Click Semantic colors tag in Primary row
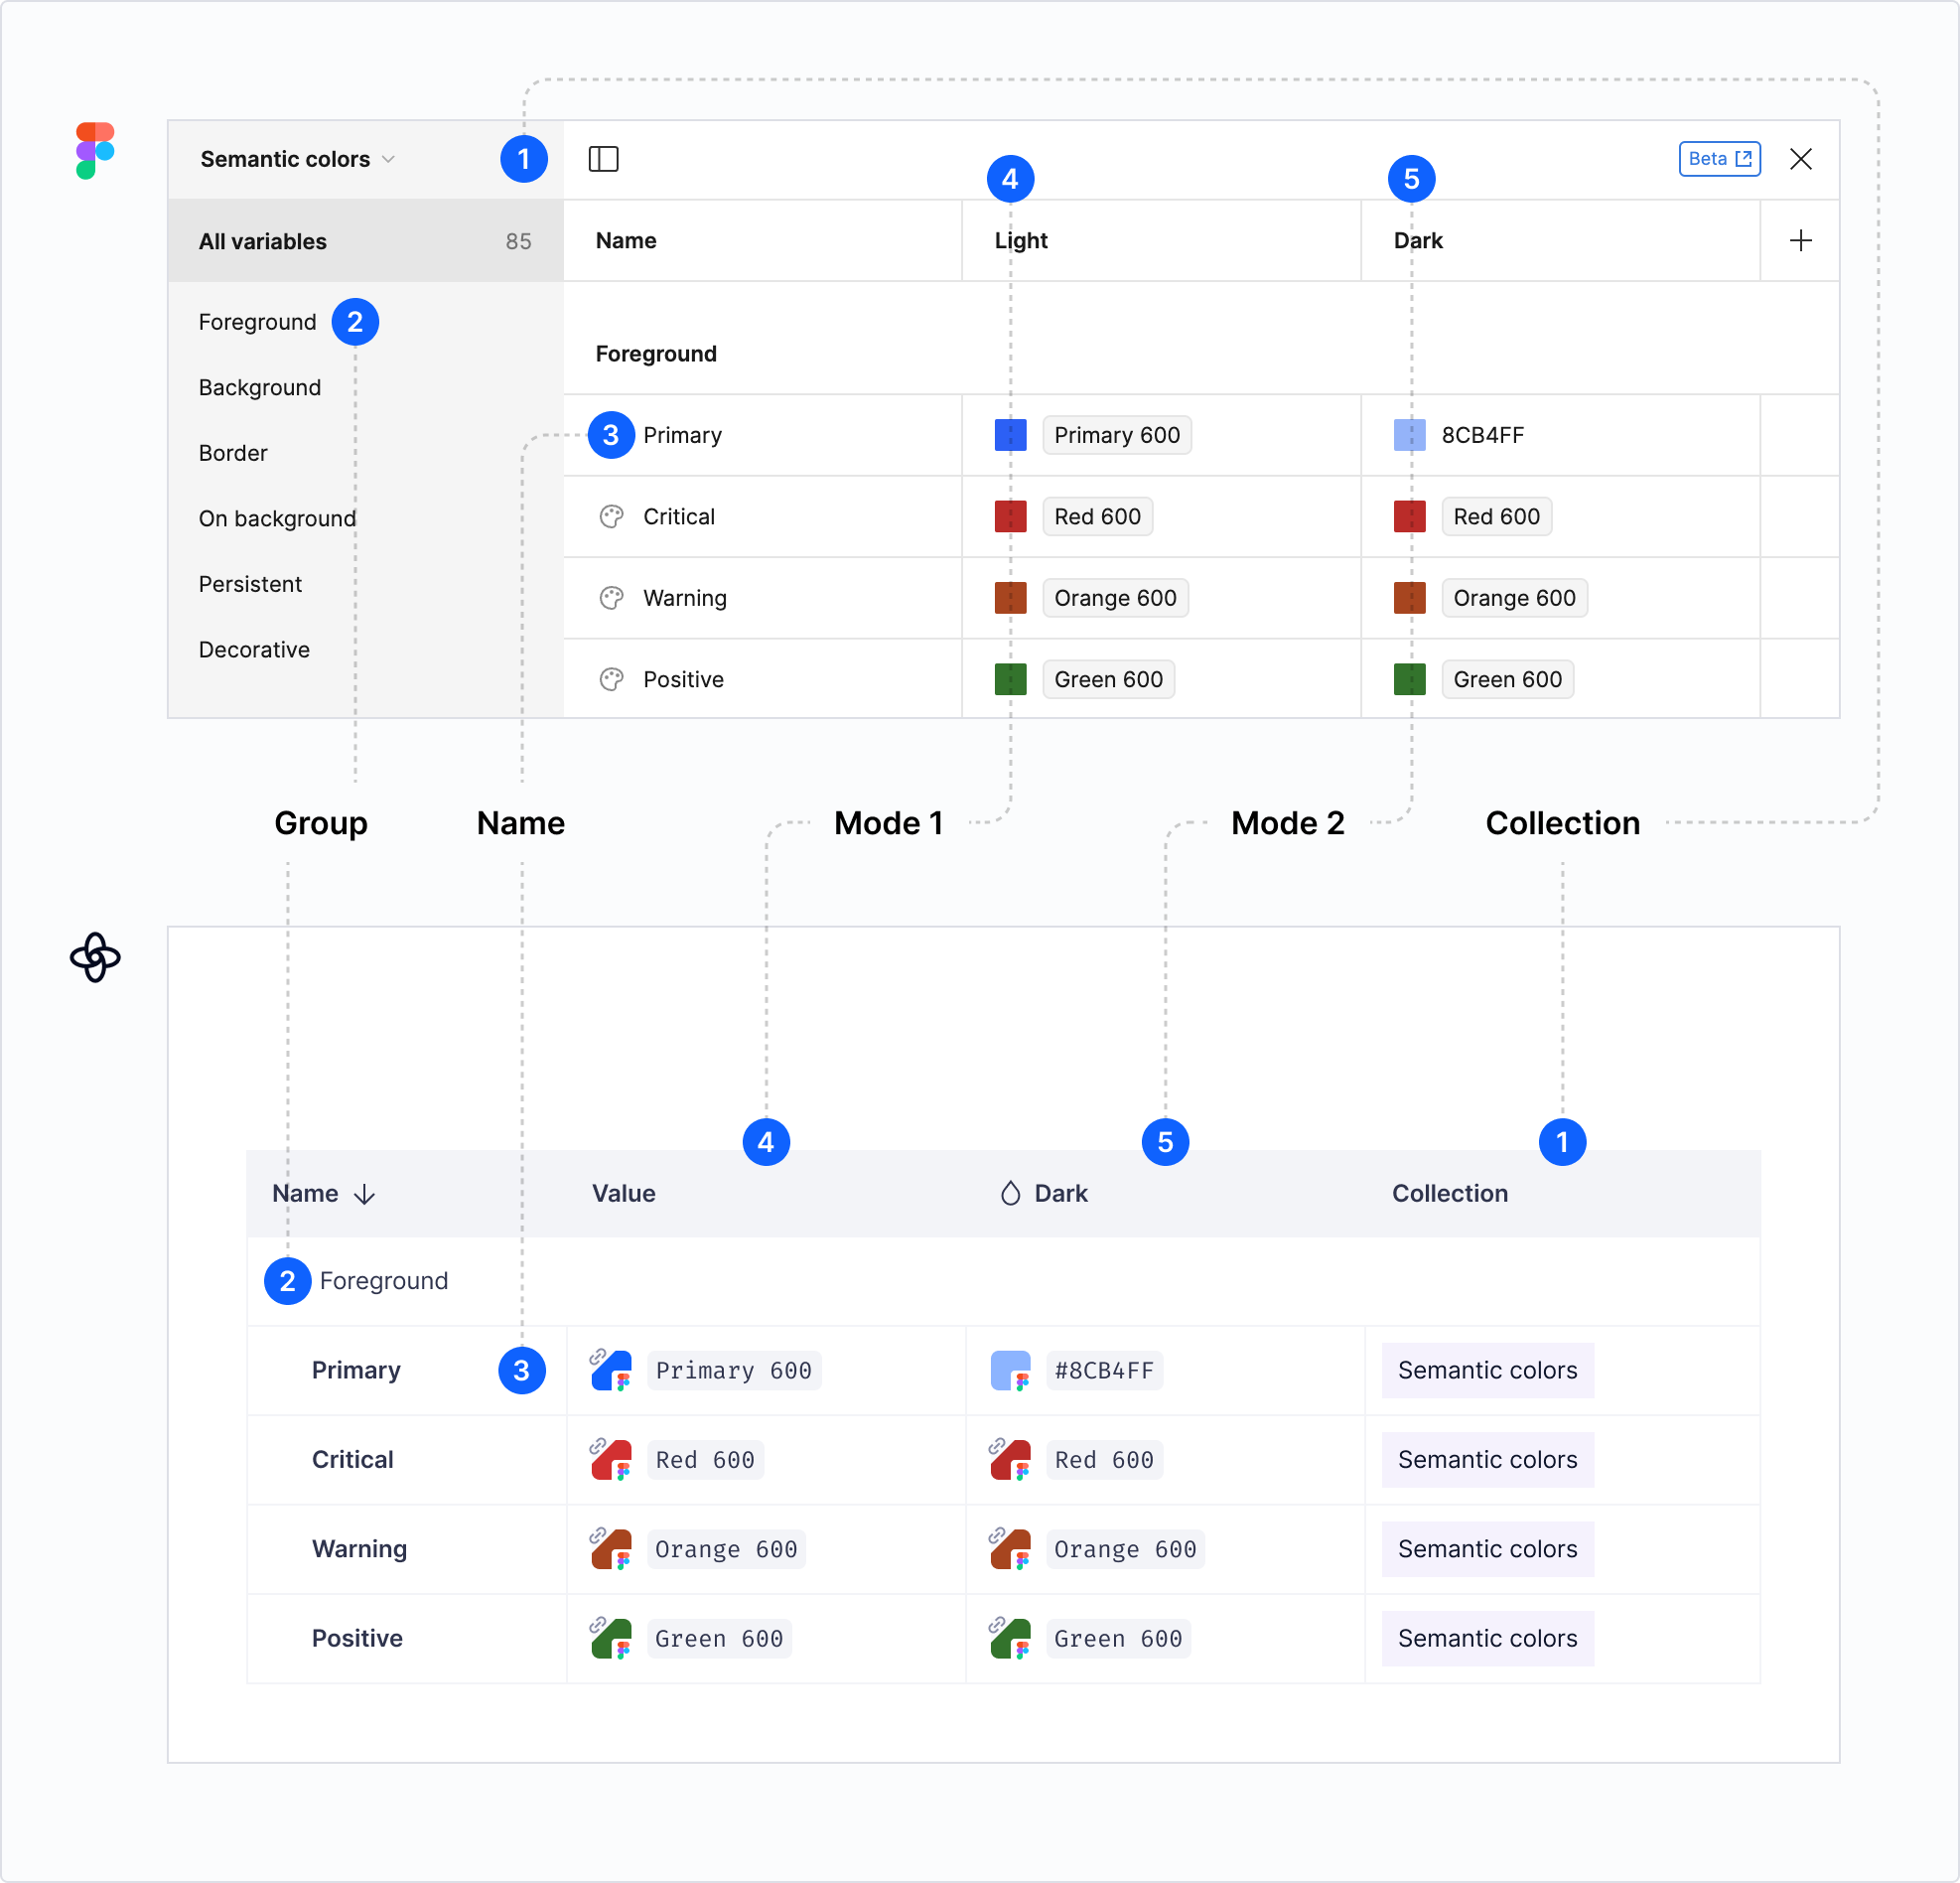Viewport: 1960px width, 1883px height. [x=1487, y=1370]
